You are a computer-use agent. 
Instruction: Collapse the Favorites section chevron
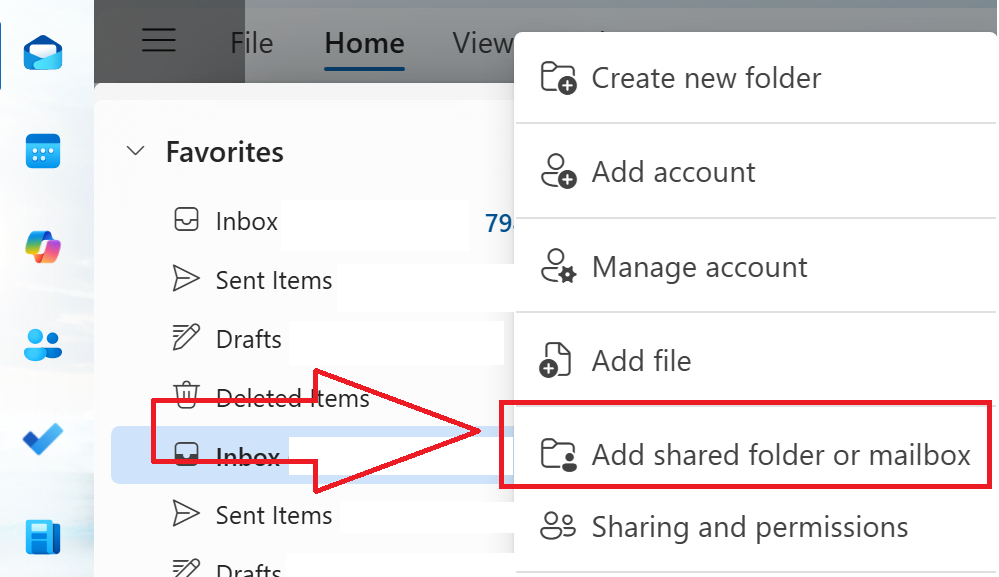pos(135,151)
